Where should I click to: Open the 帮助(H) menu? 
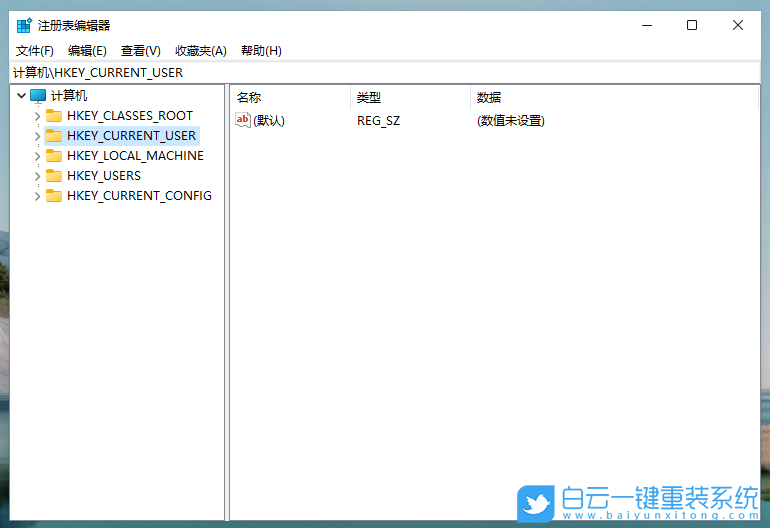point(261,51)
